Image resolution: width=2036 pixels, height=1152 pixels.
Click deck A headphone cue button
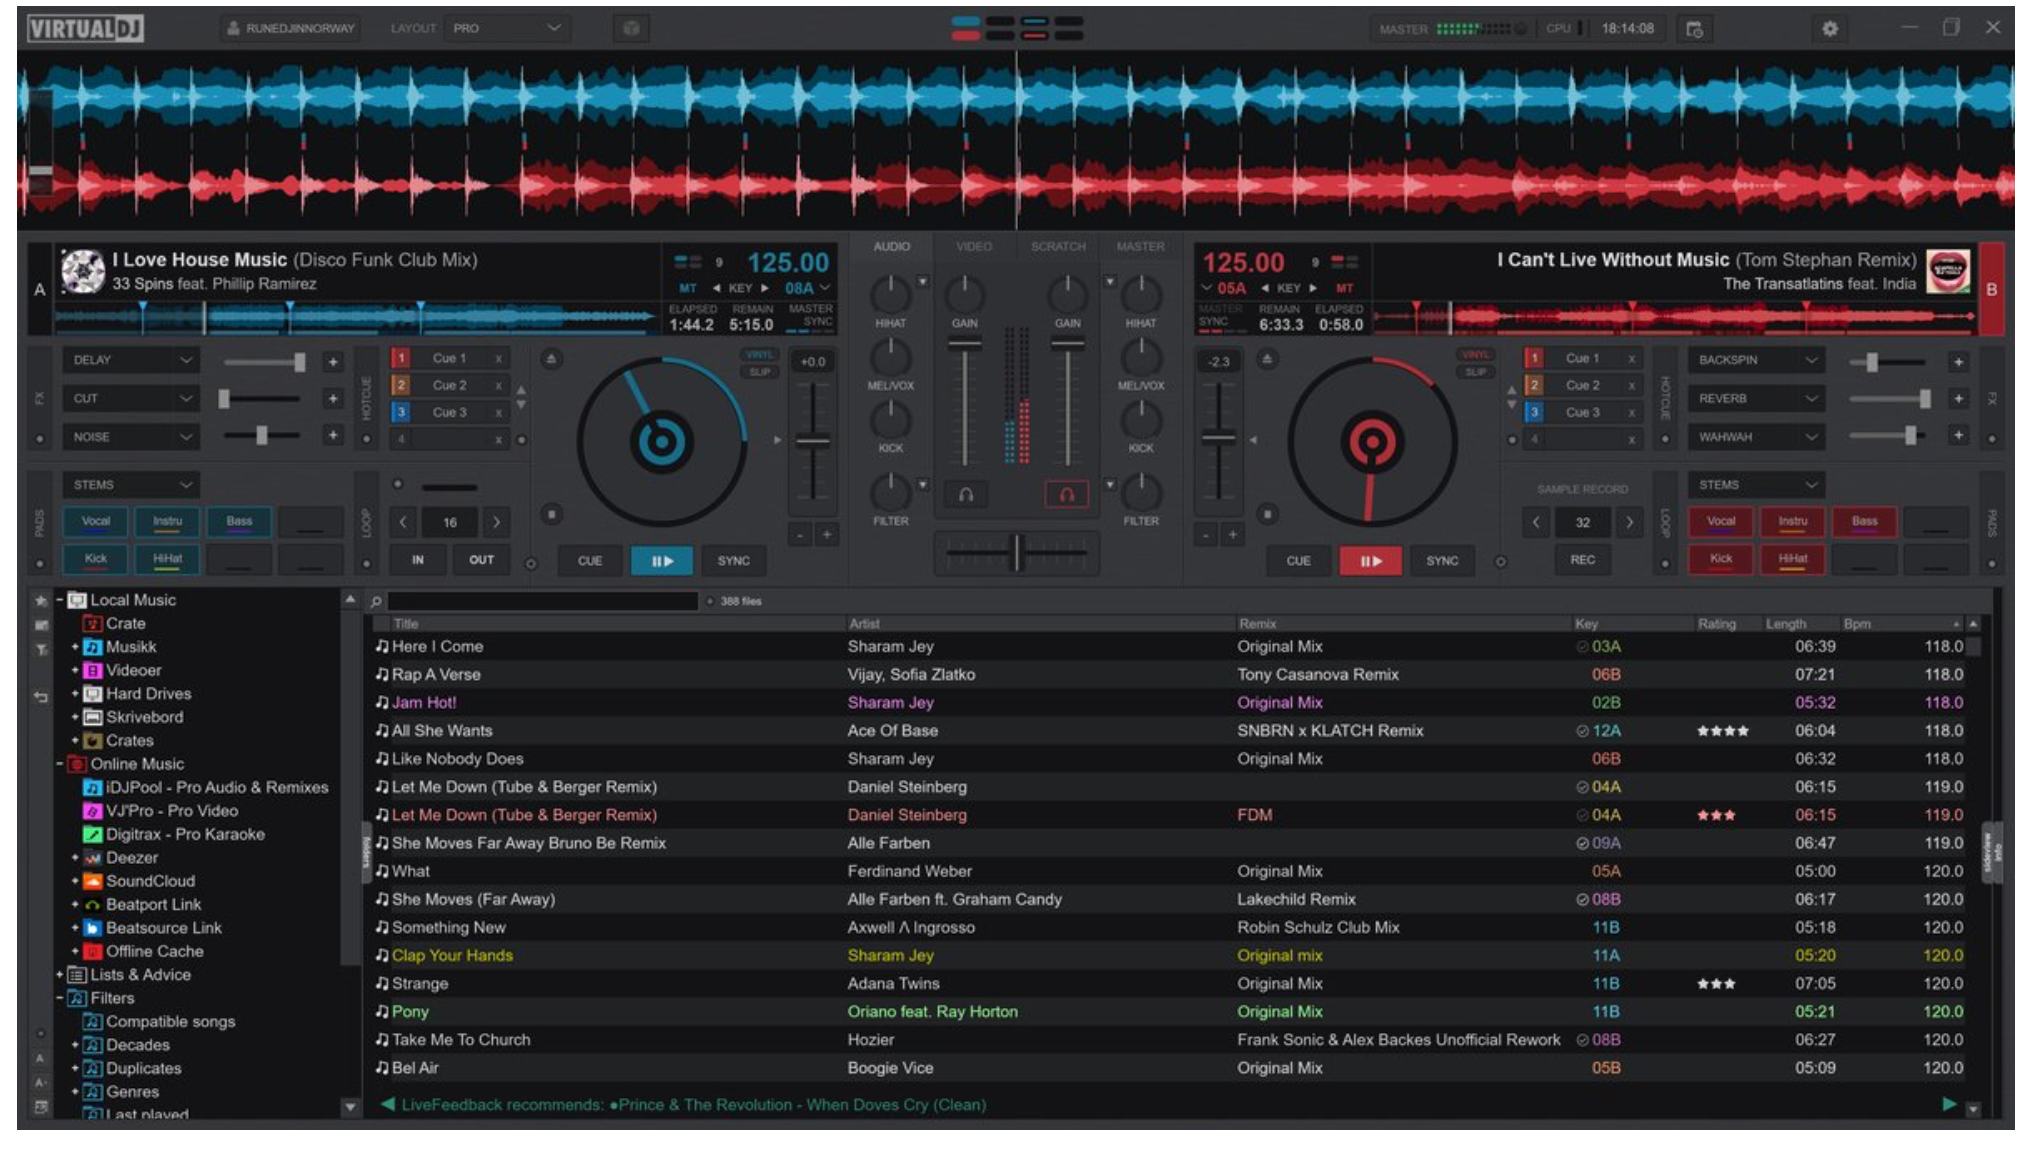pos(966,494)
